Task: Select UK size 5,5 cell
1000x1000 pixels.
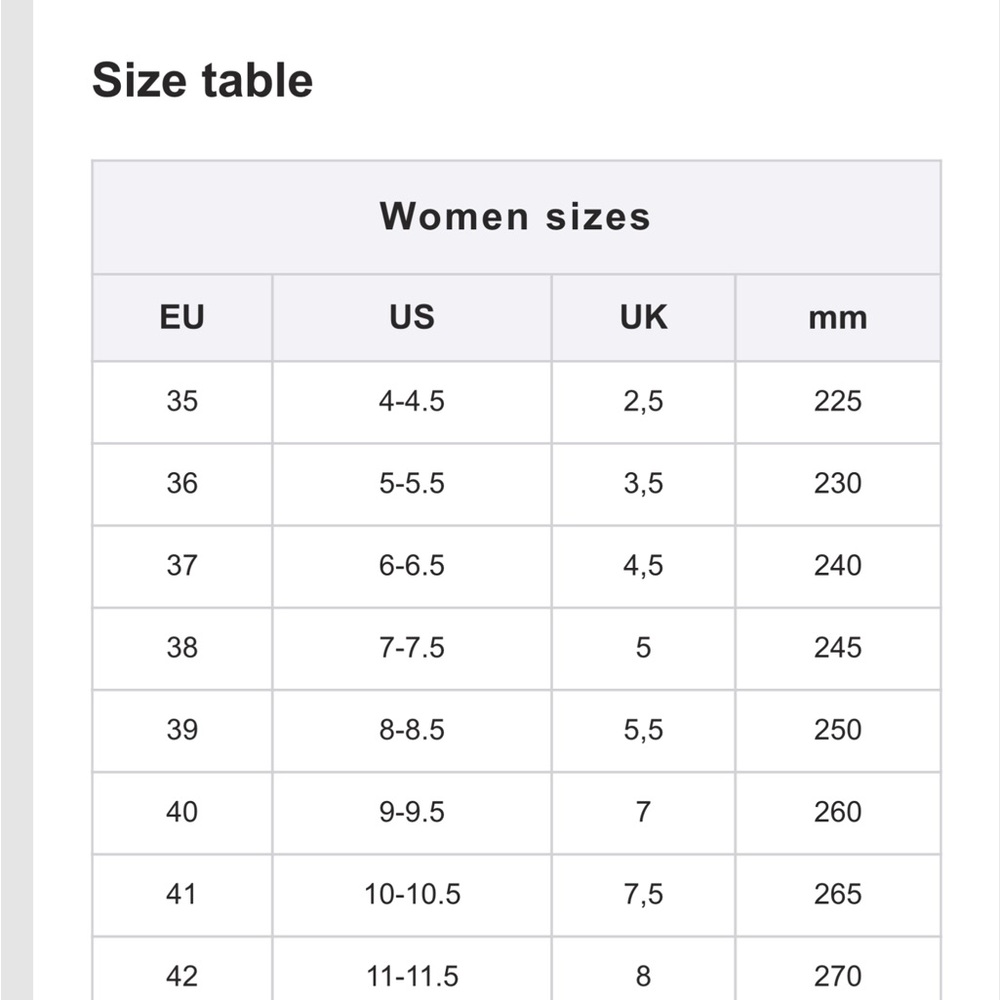Action: click(643, 731)
